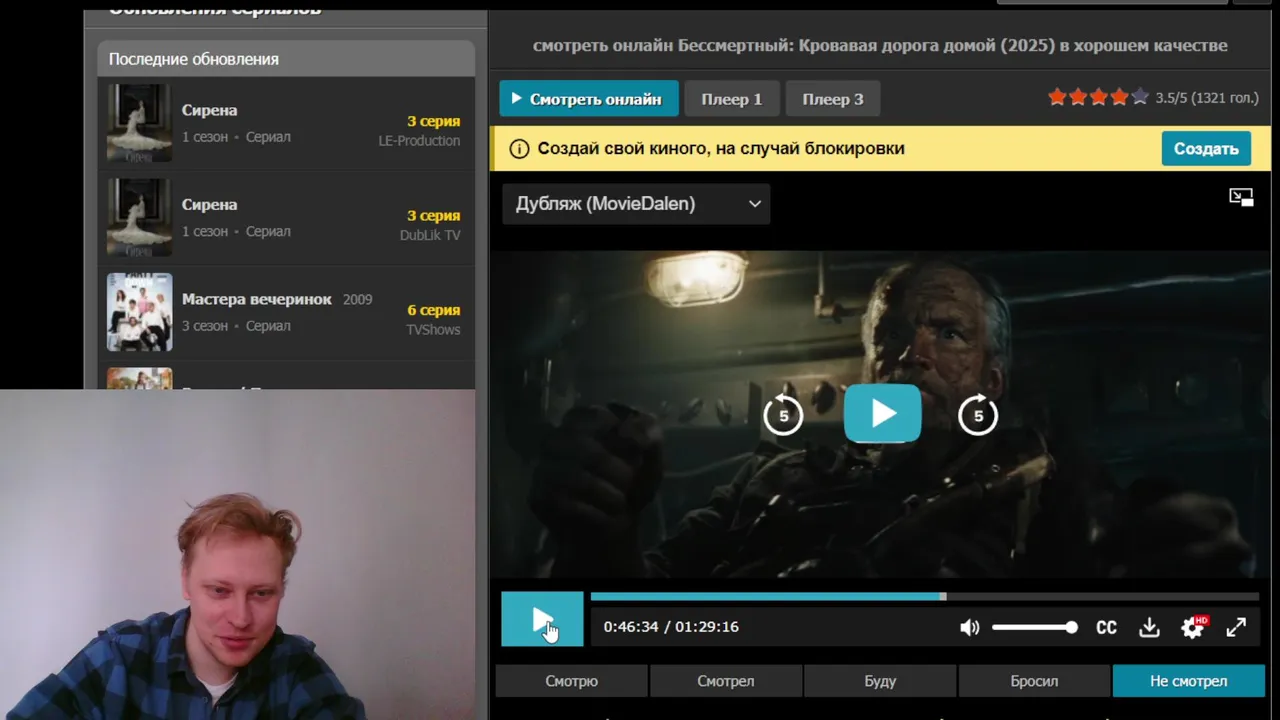The width and height of the screenshot is (1280, 720).
Task: Click the Мастера вечеринок poster thumbnail
Action: pyautogui.click(x=140, y=312)
